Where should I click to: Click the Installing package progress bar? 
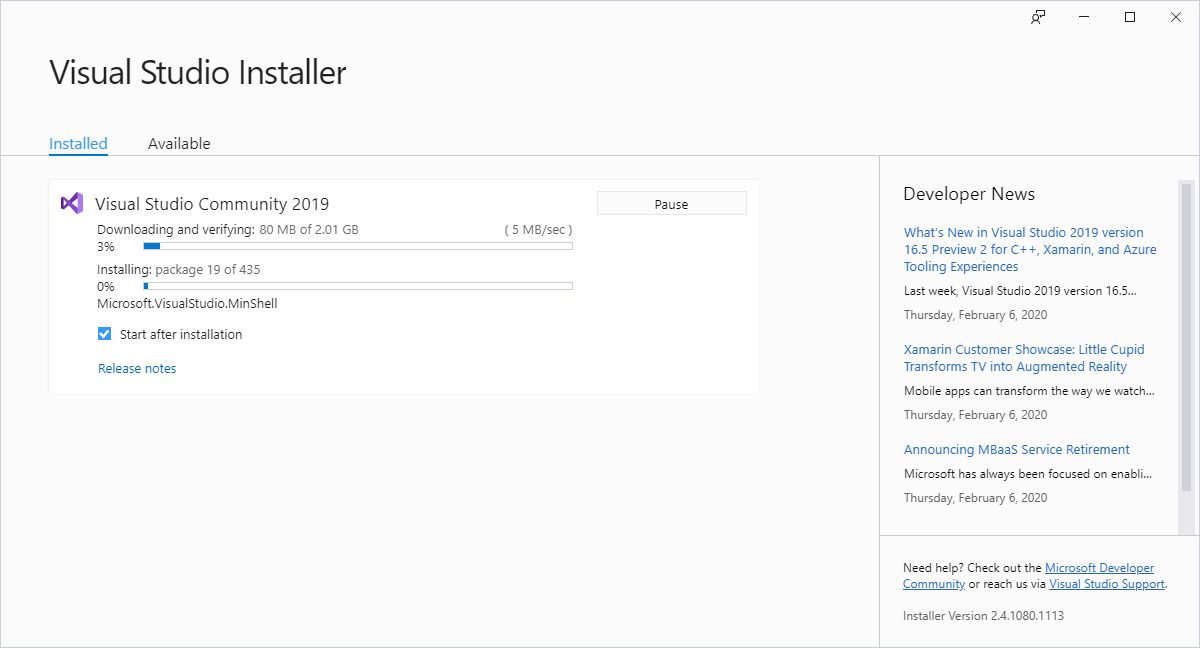tap(358, 286)
